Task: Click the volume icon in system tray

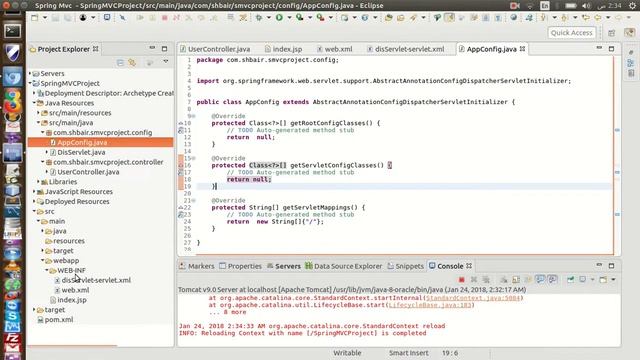Action: click(587, 6)
